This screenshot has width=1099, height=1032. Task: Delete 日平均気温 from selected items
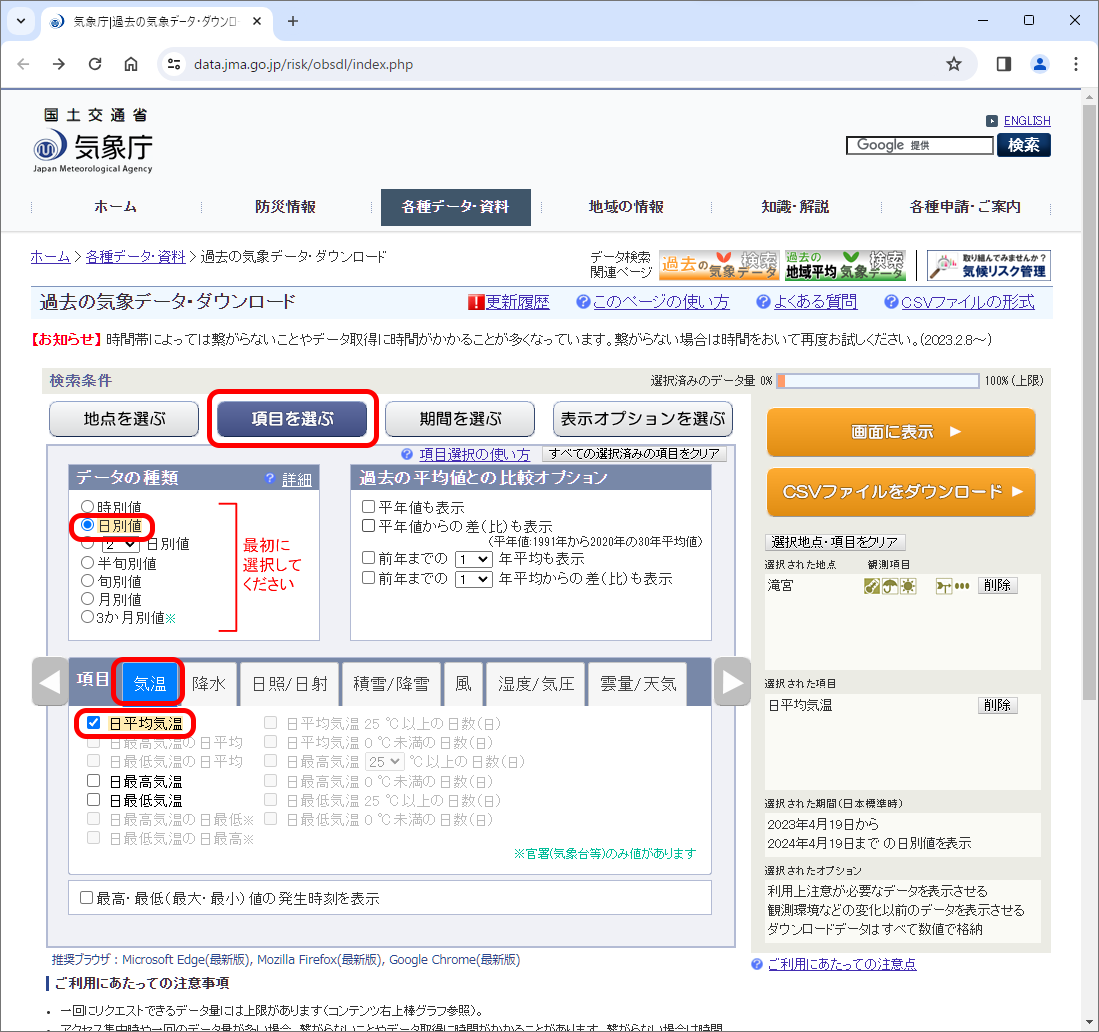point(997,705)
